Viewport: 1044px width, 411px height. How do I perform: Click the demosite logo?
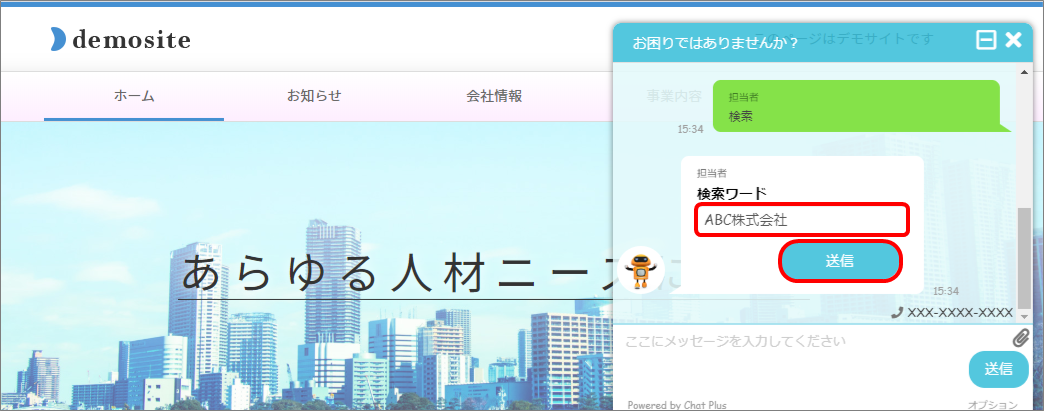pyautogui.click(x=121, y=40)
